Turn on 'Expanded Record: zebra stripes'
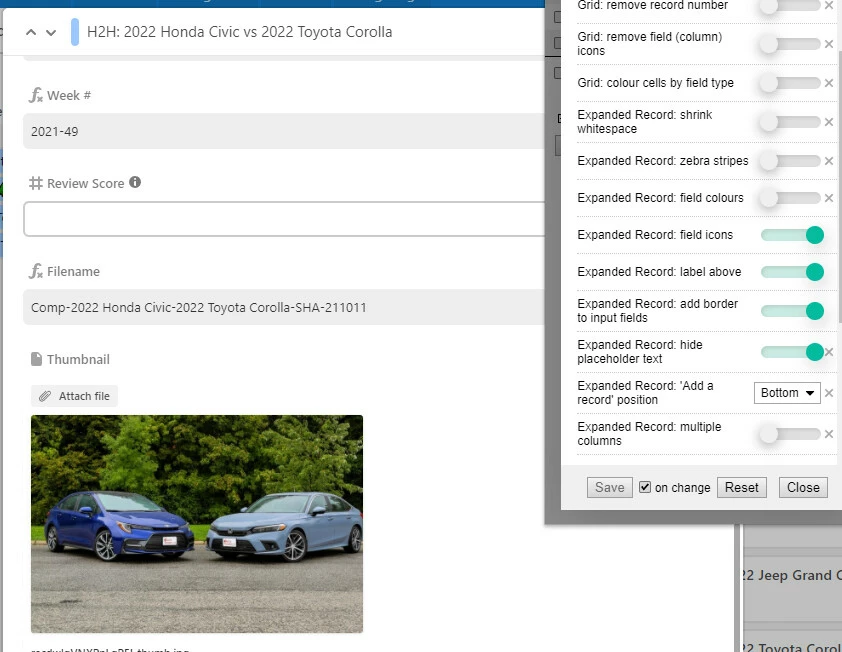The height and width of the screenshot is (652, 842). pyautogui.click(x=790, y=161)
